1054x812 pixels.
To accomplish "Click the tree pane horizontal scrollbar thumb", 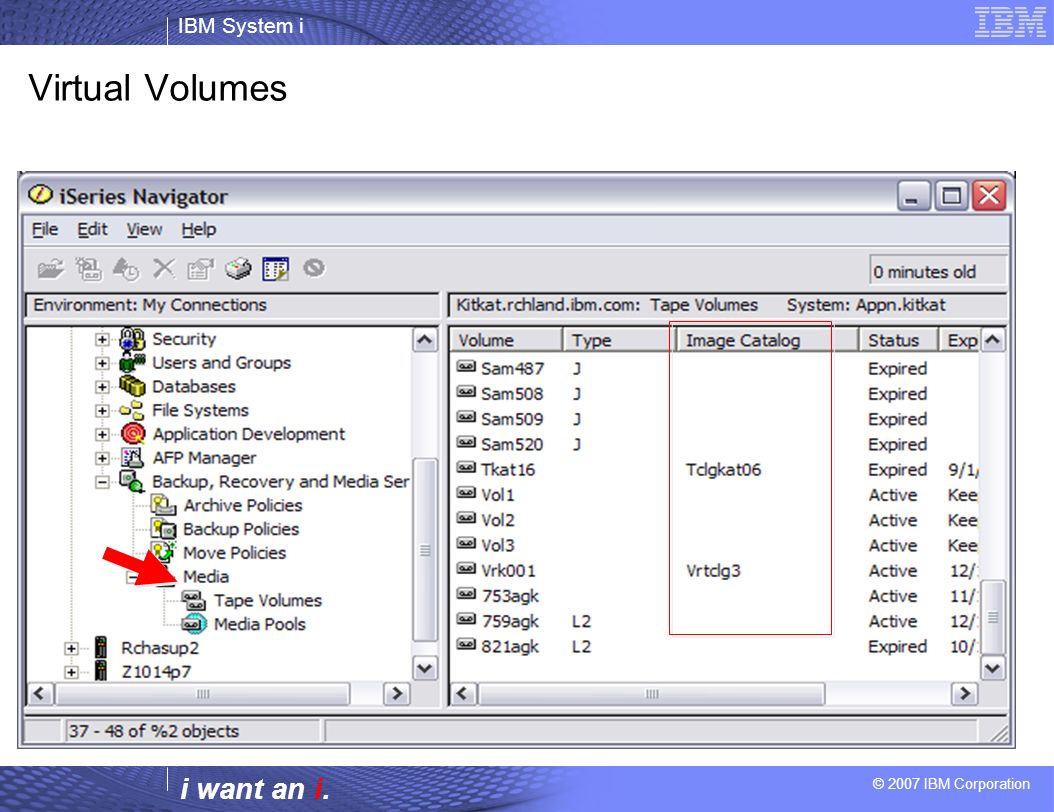I will (202, 693).
